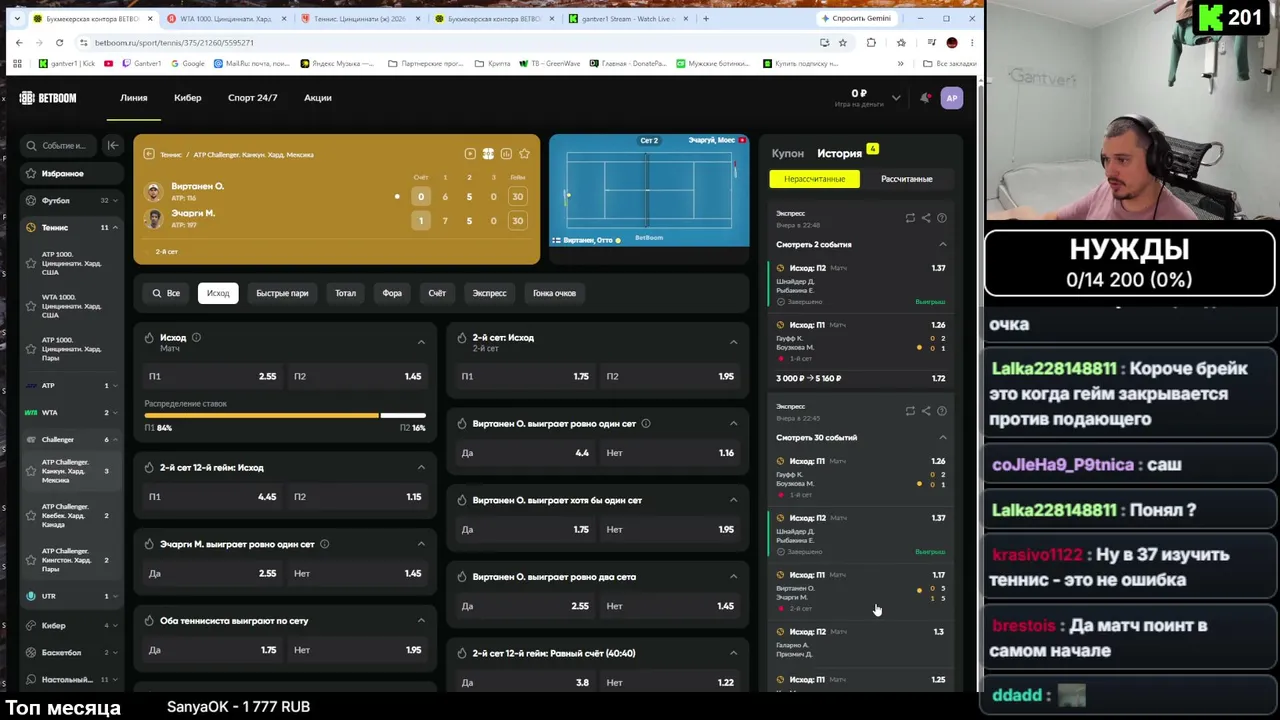Bet П1 at 1.75 in 2-й сет: Исход
The height and width of the screenshot is (720, 1280).
pos(527,377)
